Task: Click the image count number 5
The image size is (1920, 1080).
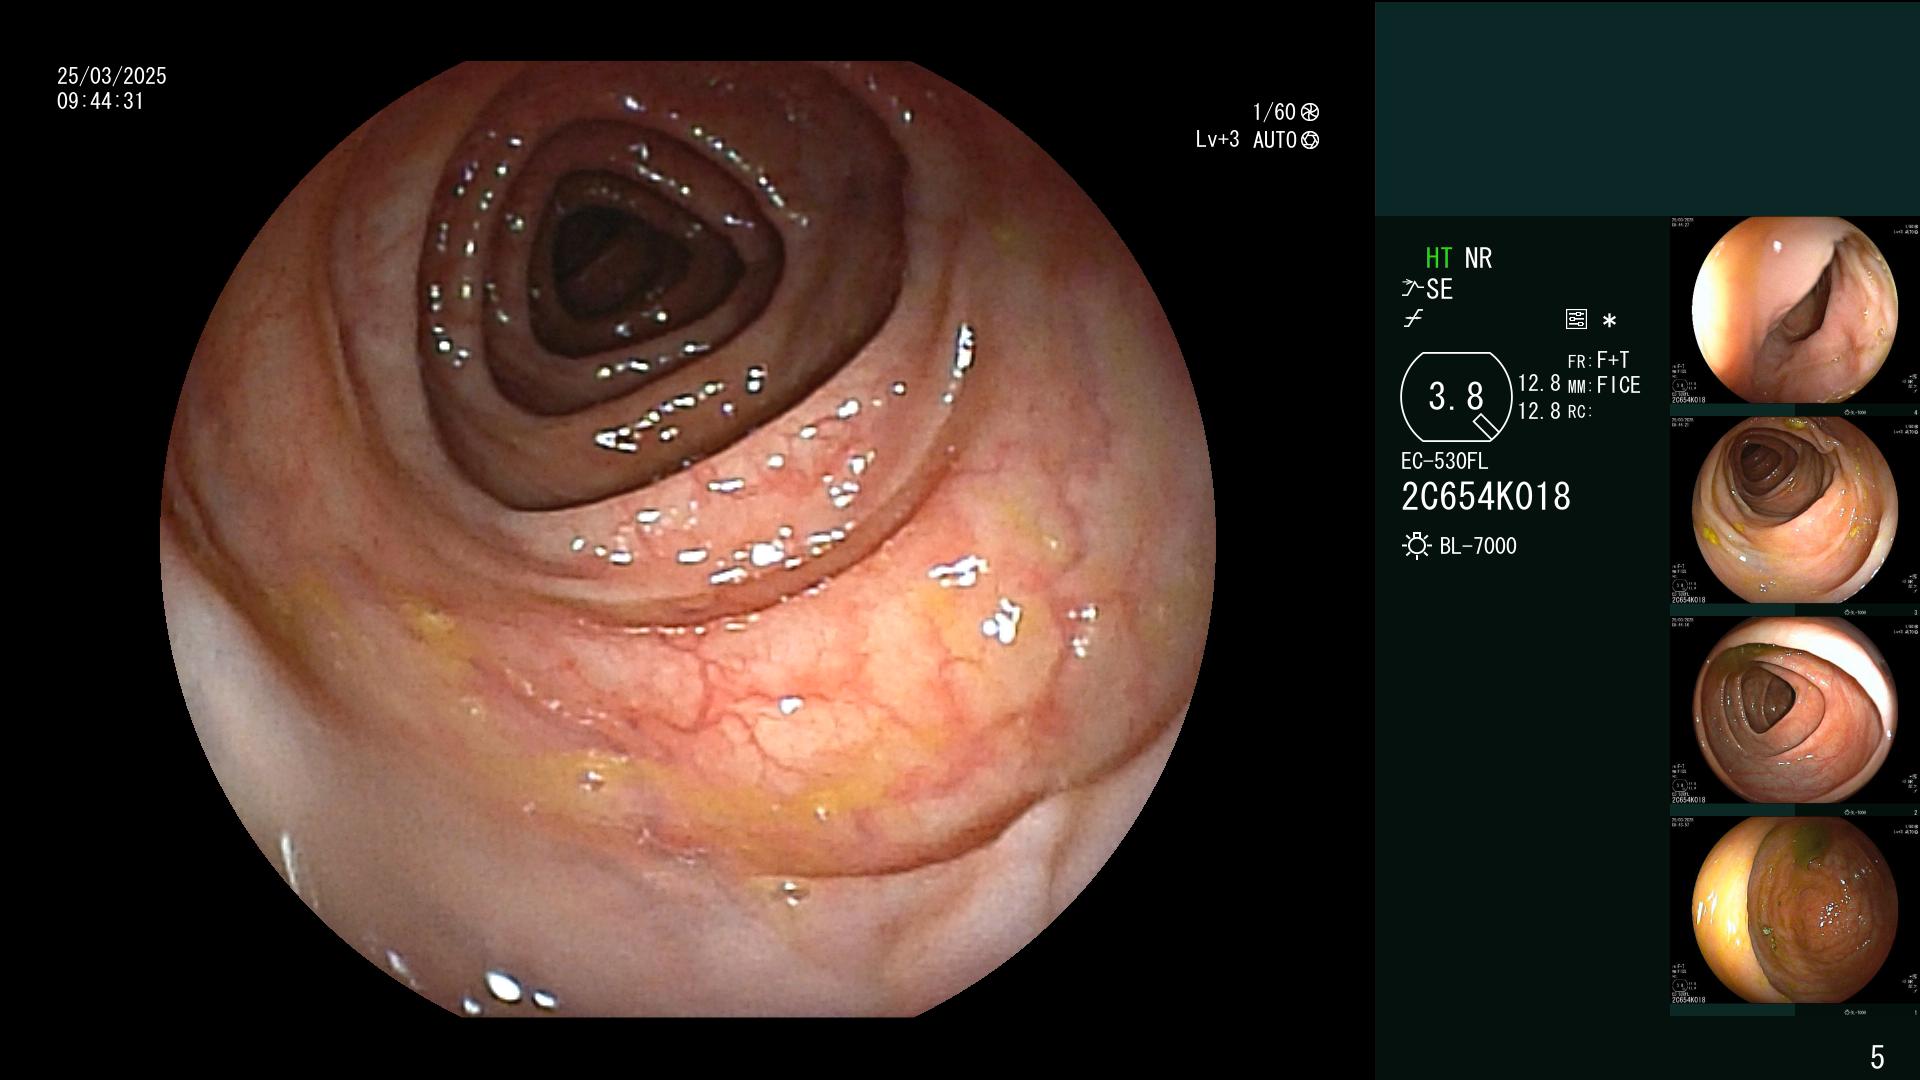Action: (x=1877, y=1057)
